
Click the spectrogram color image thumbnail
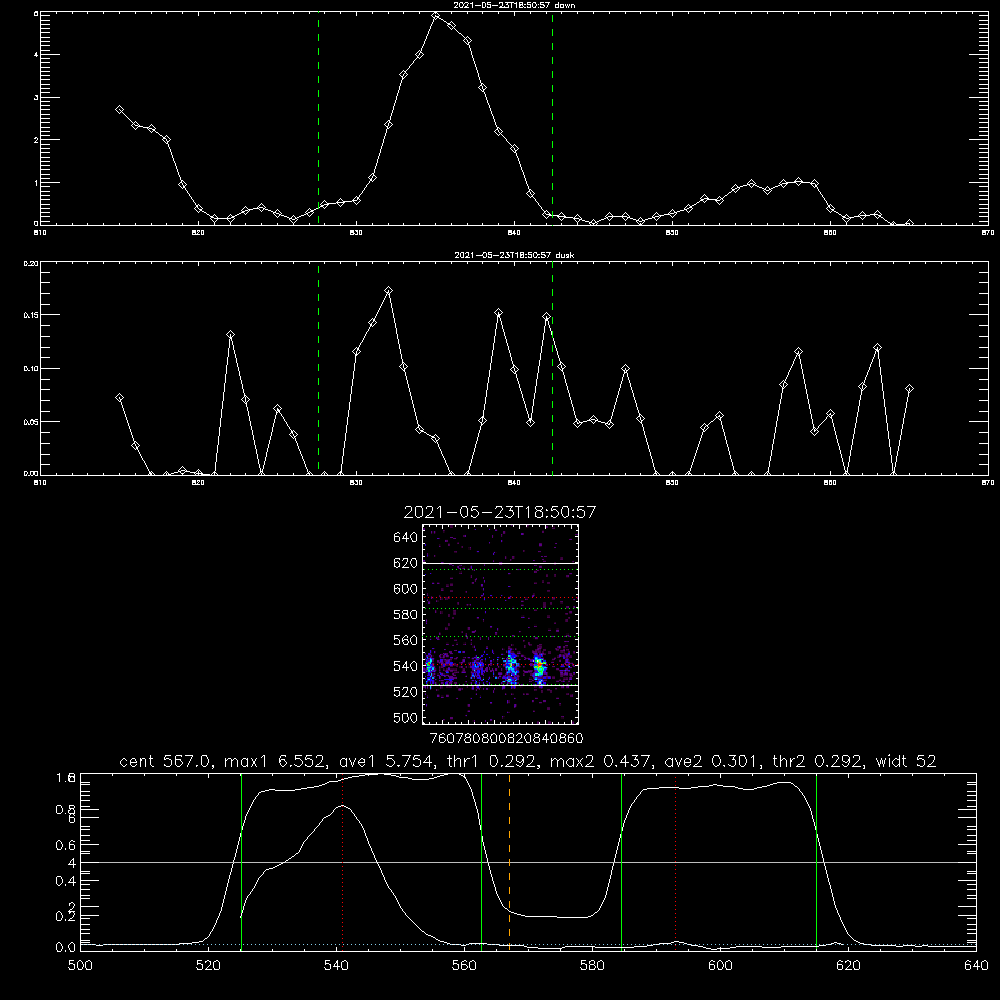coord(501,624)
